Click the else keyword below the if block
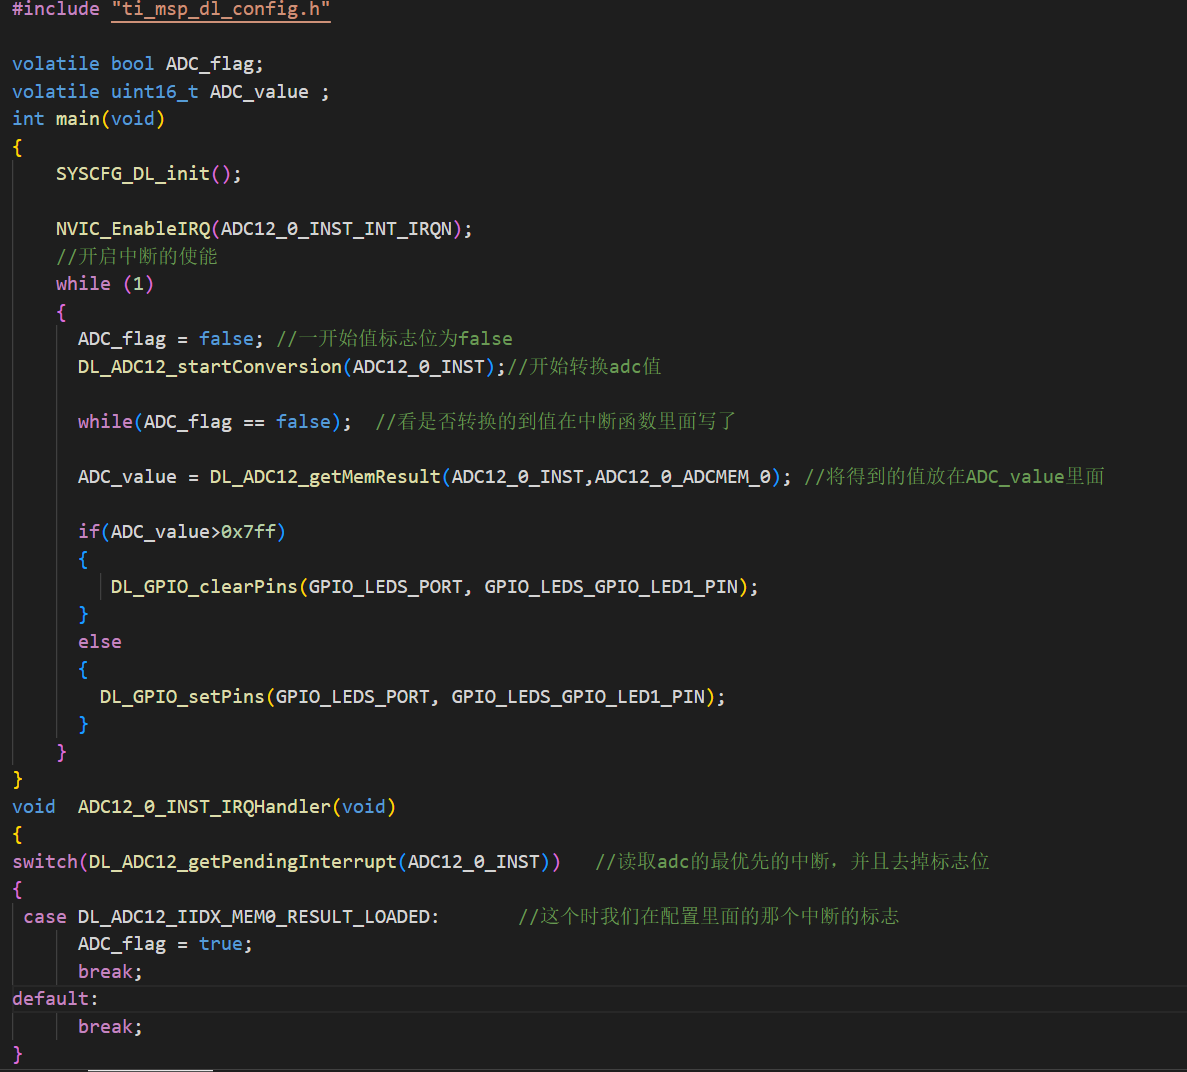1187x1072 pixels. tap(100, 641)
